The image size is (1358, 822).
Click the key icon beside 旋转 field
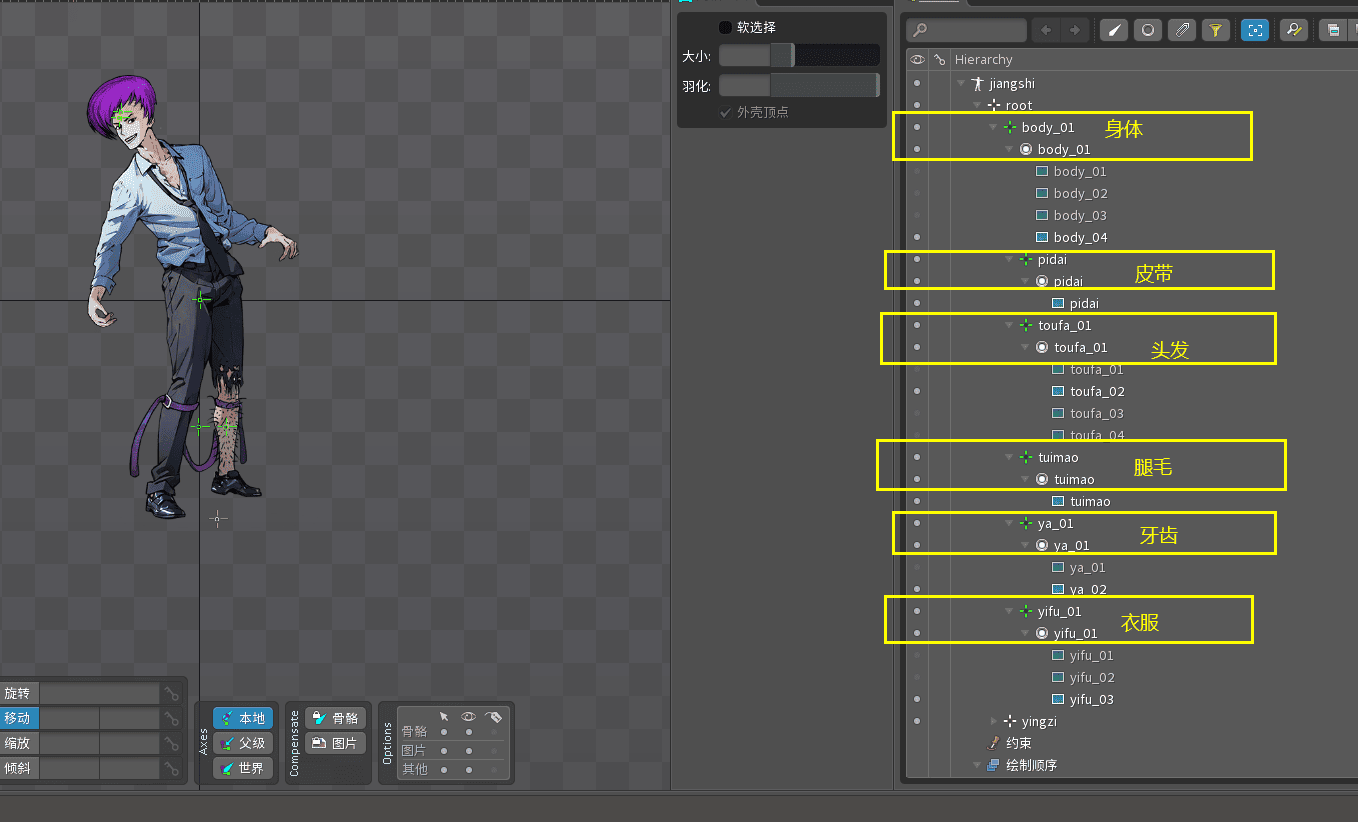tap(172, 694)
